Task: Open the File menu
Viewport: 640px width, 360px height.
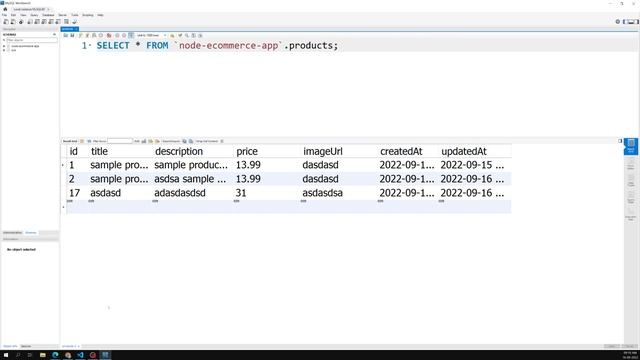Action: point(4,15)
